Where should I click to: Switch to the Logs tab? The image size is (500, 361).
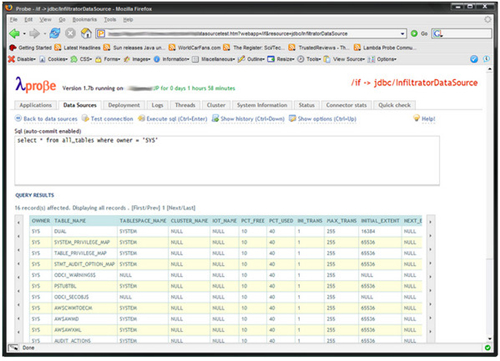tap(157, 105)
